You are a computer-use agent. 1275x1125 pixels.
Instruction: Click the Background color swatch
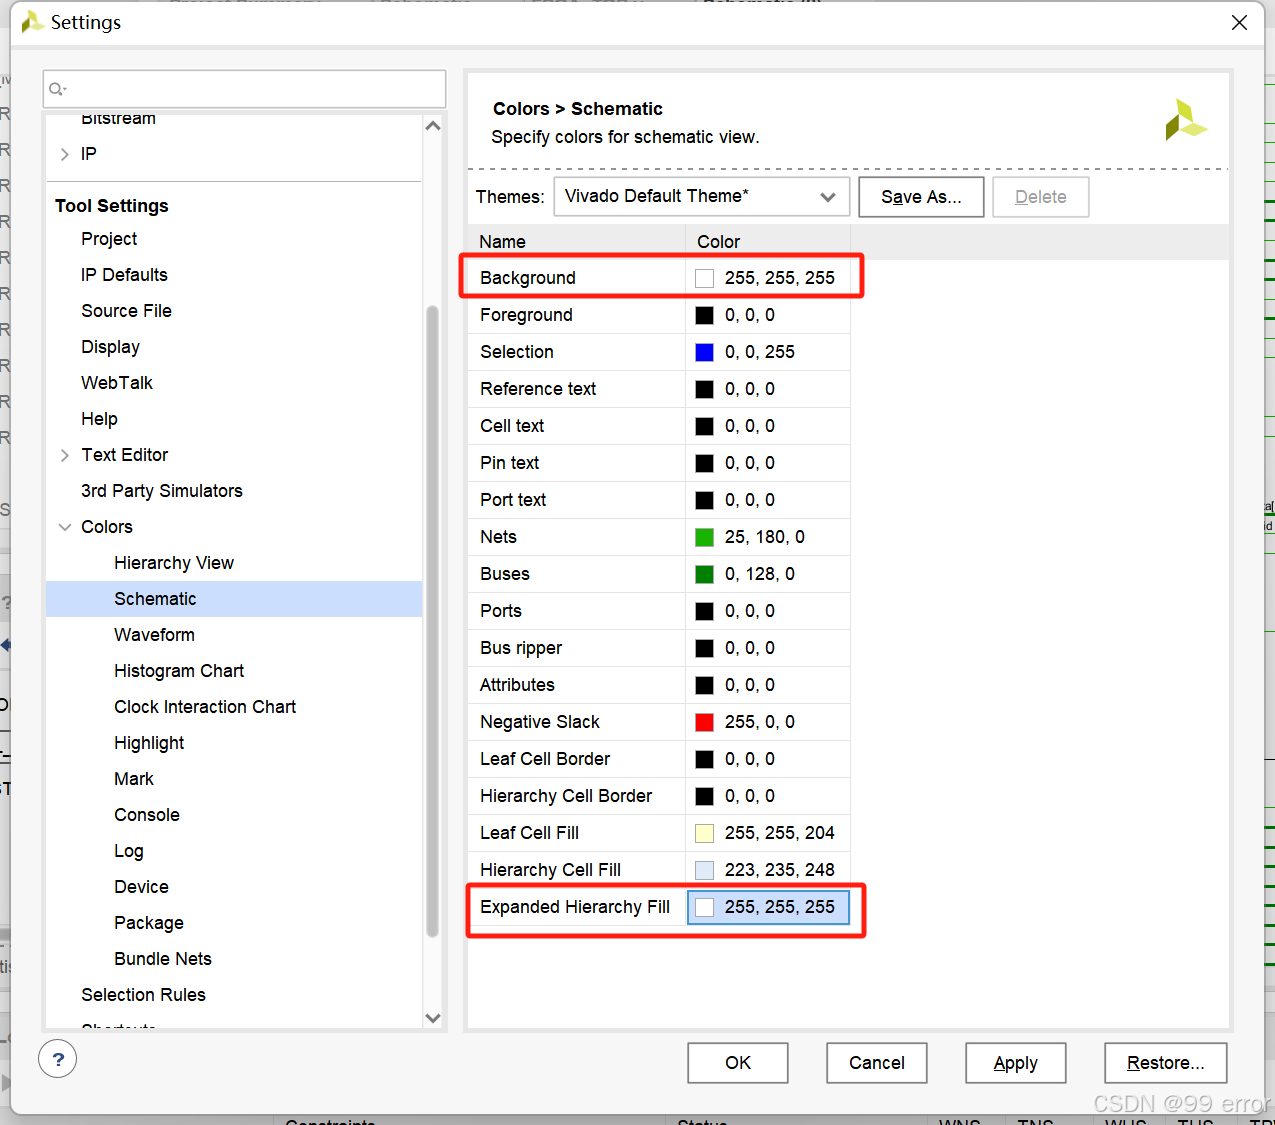(x=705, y=278)
